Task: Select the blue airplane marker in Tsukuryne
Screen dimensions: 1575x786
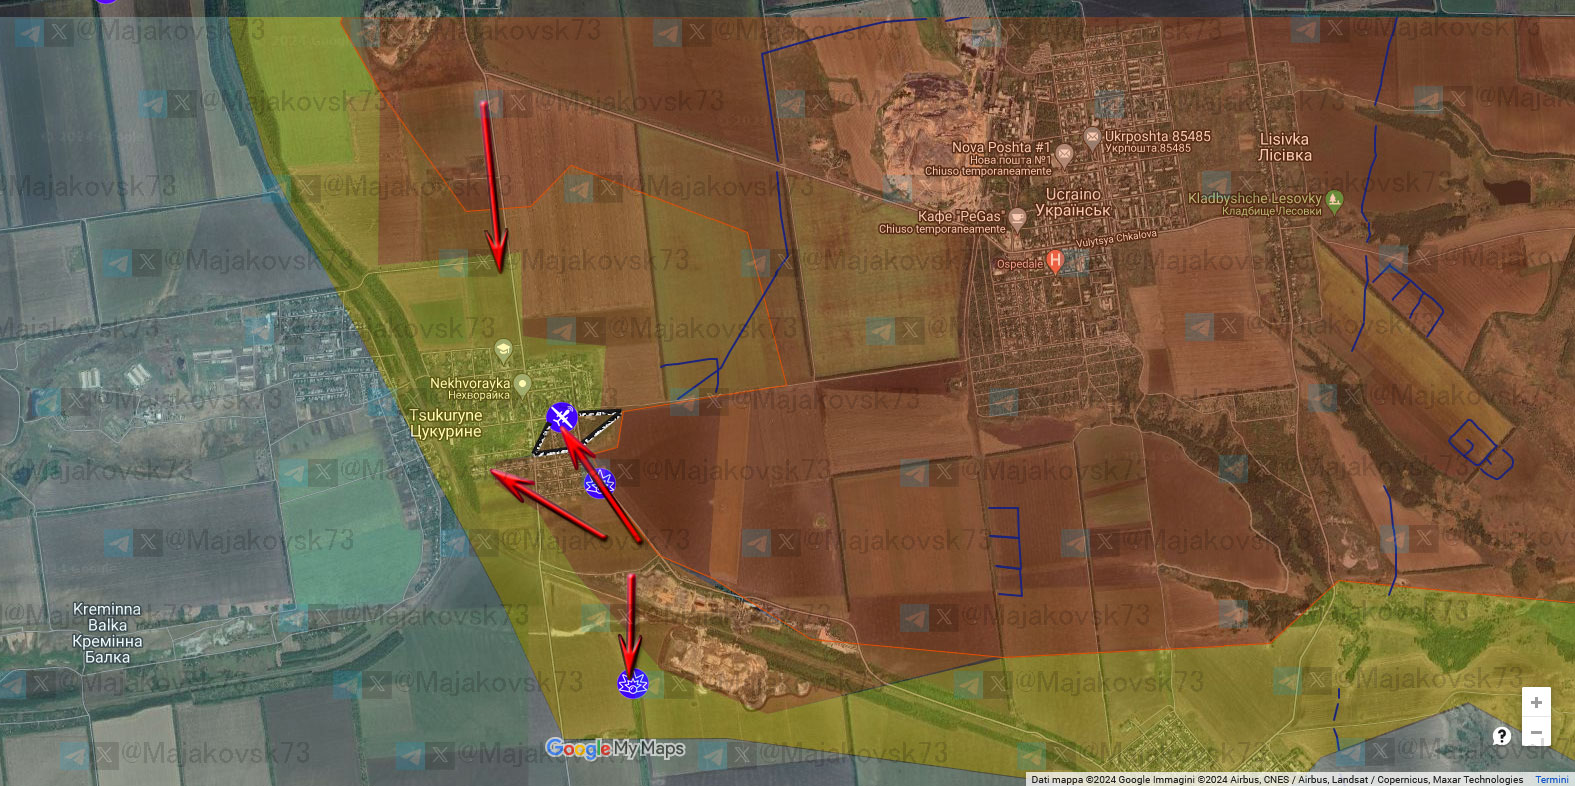Action: point(562,417)
